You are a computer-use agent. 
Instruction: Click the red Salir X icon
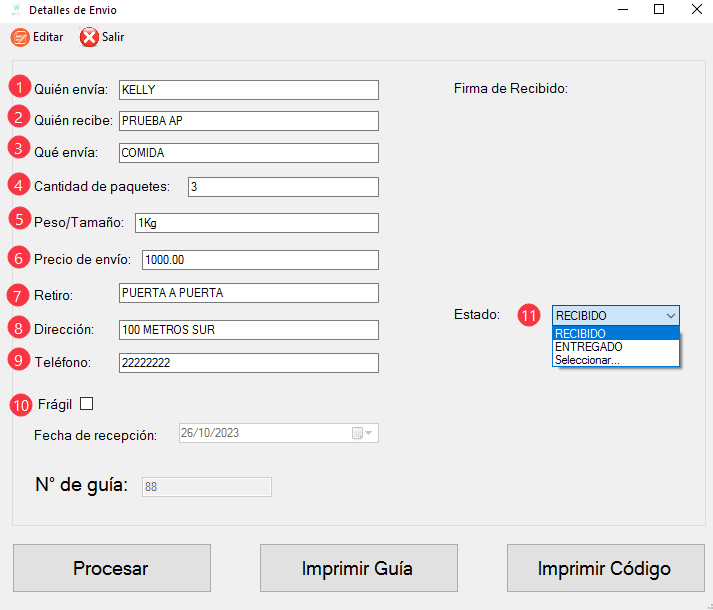89,37
